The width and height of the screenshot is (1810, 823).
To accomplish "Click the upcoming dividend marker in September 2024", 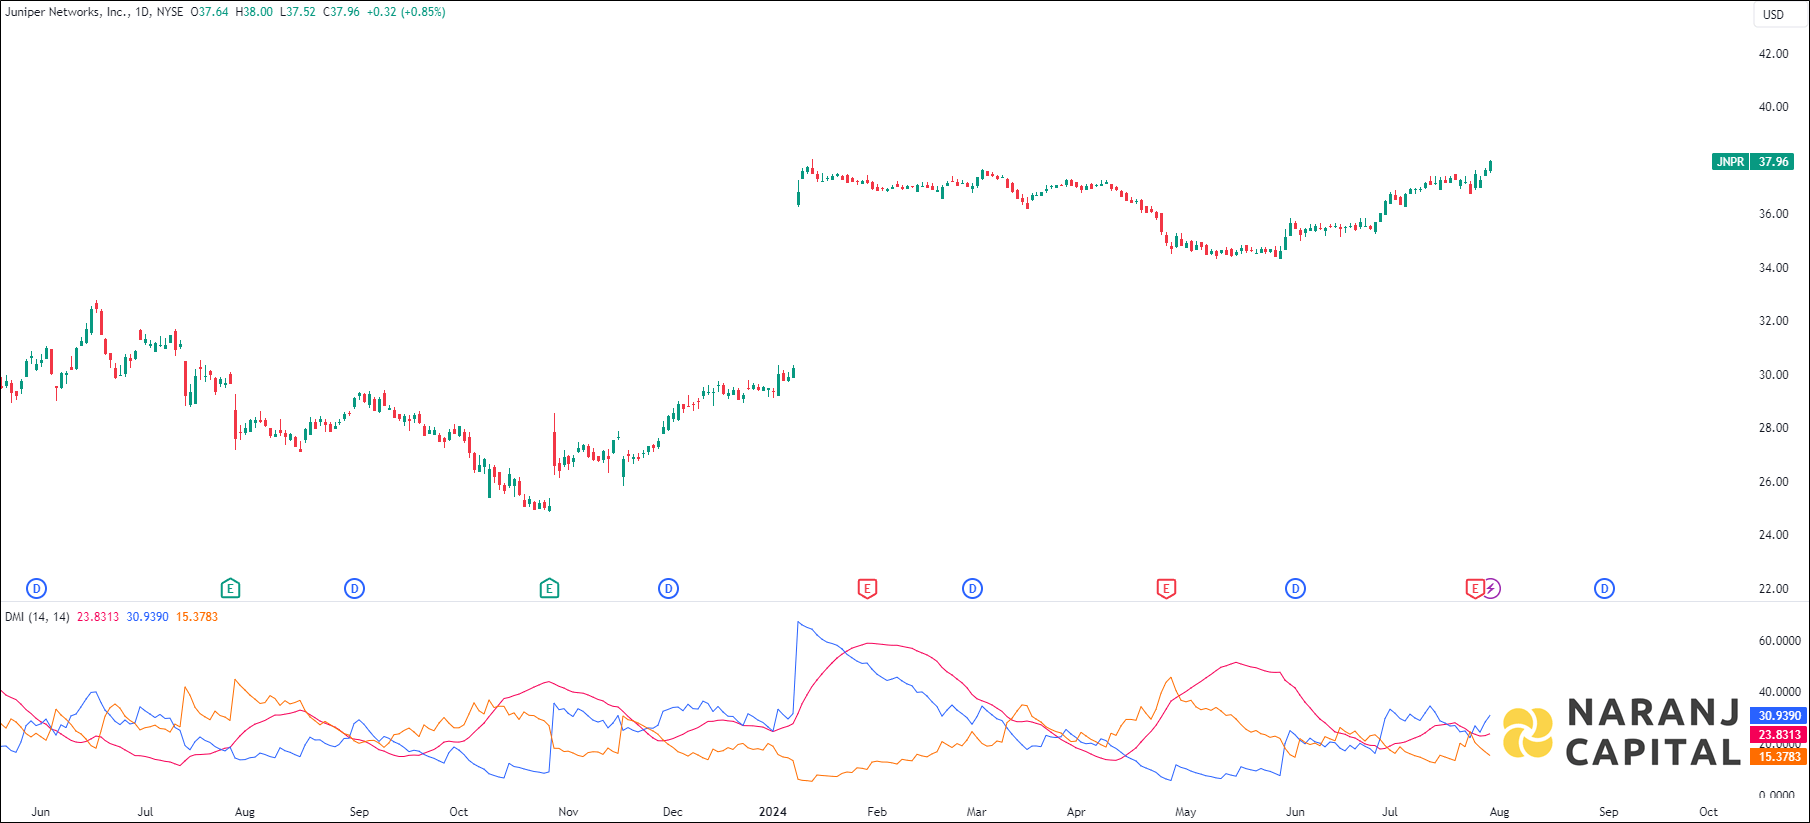I will pos(1604,589).
